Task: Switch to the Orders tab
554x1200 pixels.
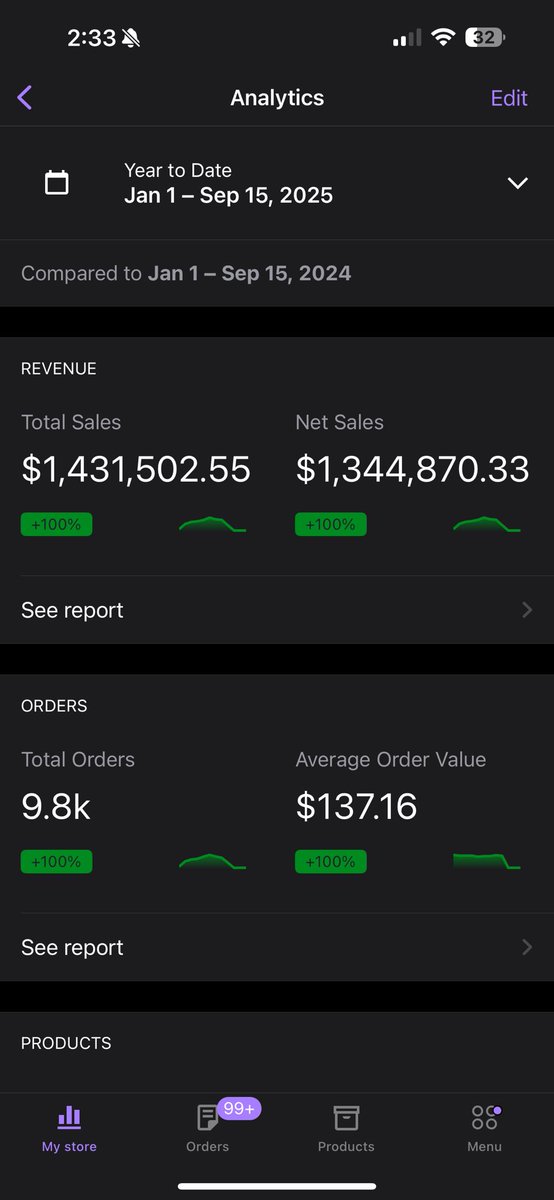Action: coord(208,1130)
